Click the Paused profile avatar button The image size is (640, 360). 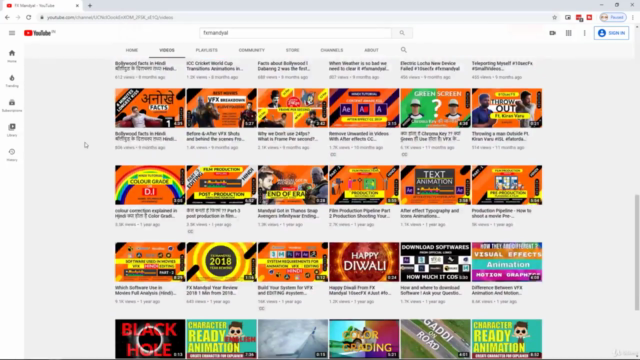click(612, 17)
